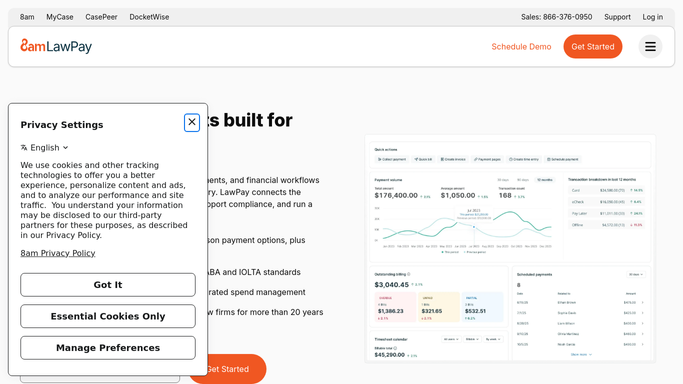Open the hamburger navigation menu
This screenshot has height=384, width=683.
650,47
